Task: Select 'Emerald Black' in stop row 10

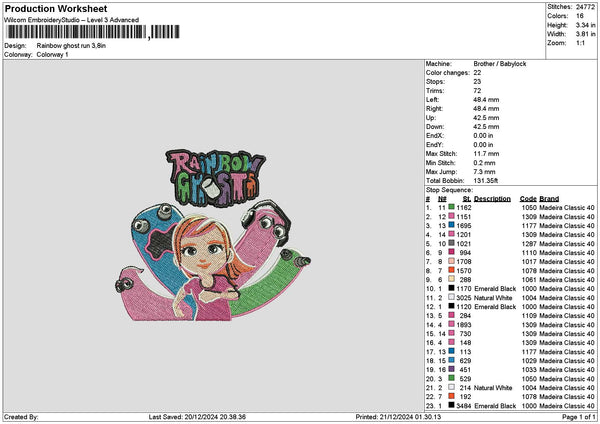Action: [x=495, y=289]
